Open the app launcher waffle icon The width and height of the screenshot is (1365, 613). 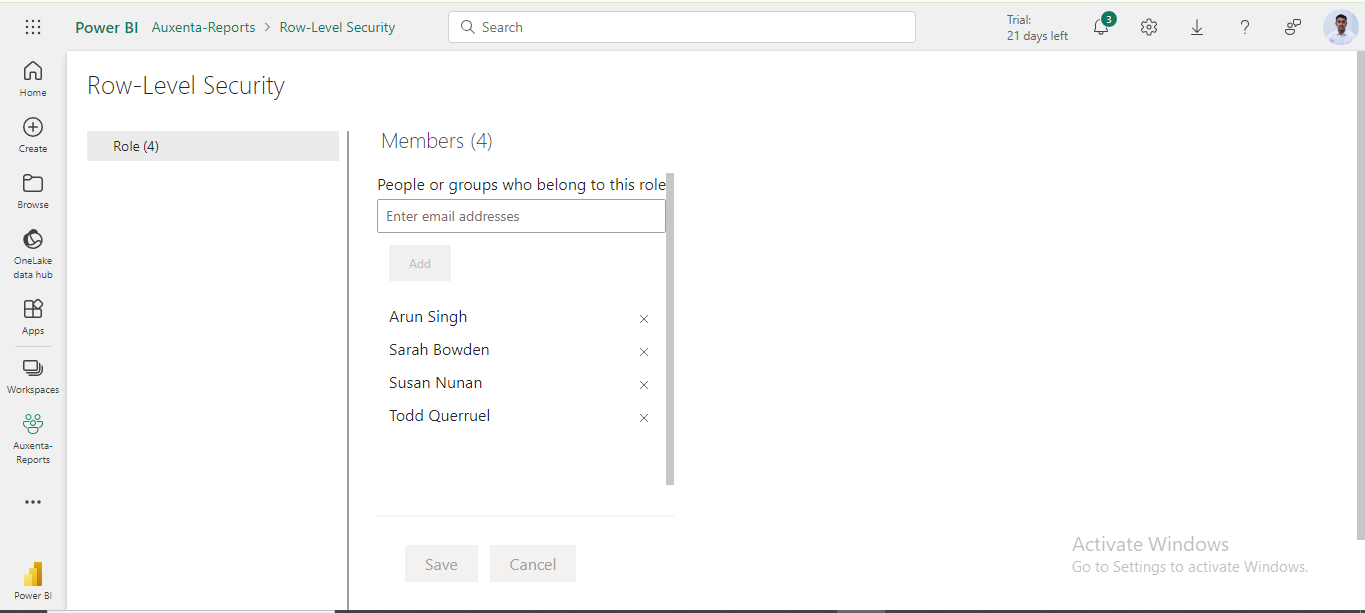pyautogui.click(x=33, y=27)
